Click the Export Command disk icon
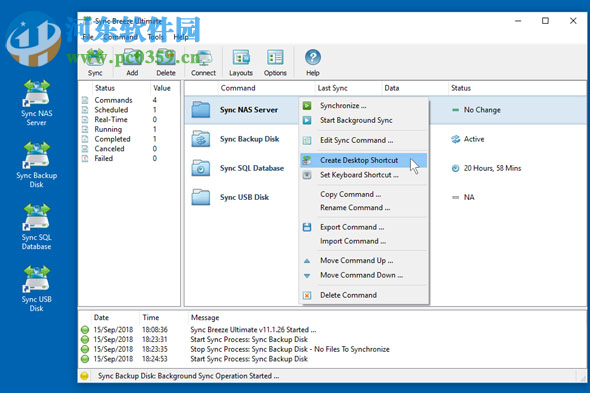The width and height of the screenshot is (590, 393). point(307,227)
